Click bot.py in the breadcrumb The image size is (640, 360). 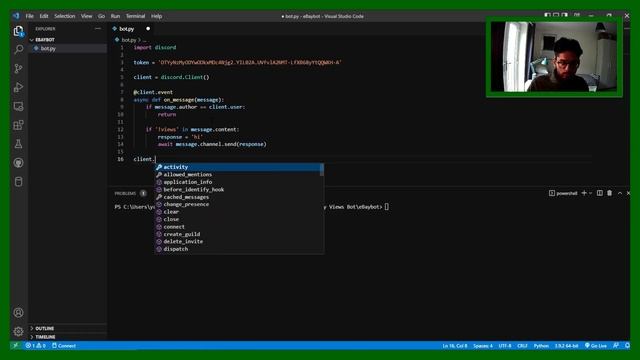[x=129, y=40]
